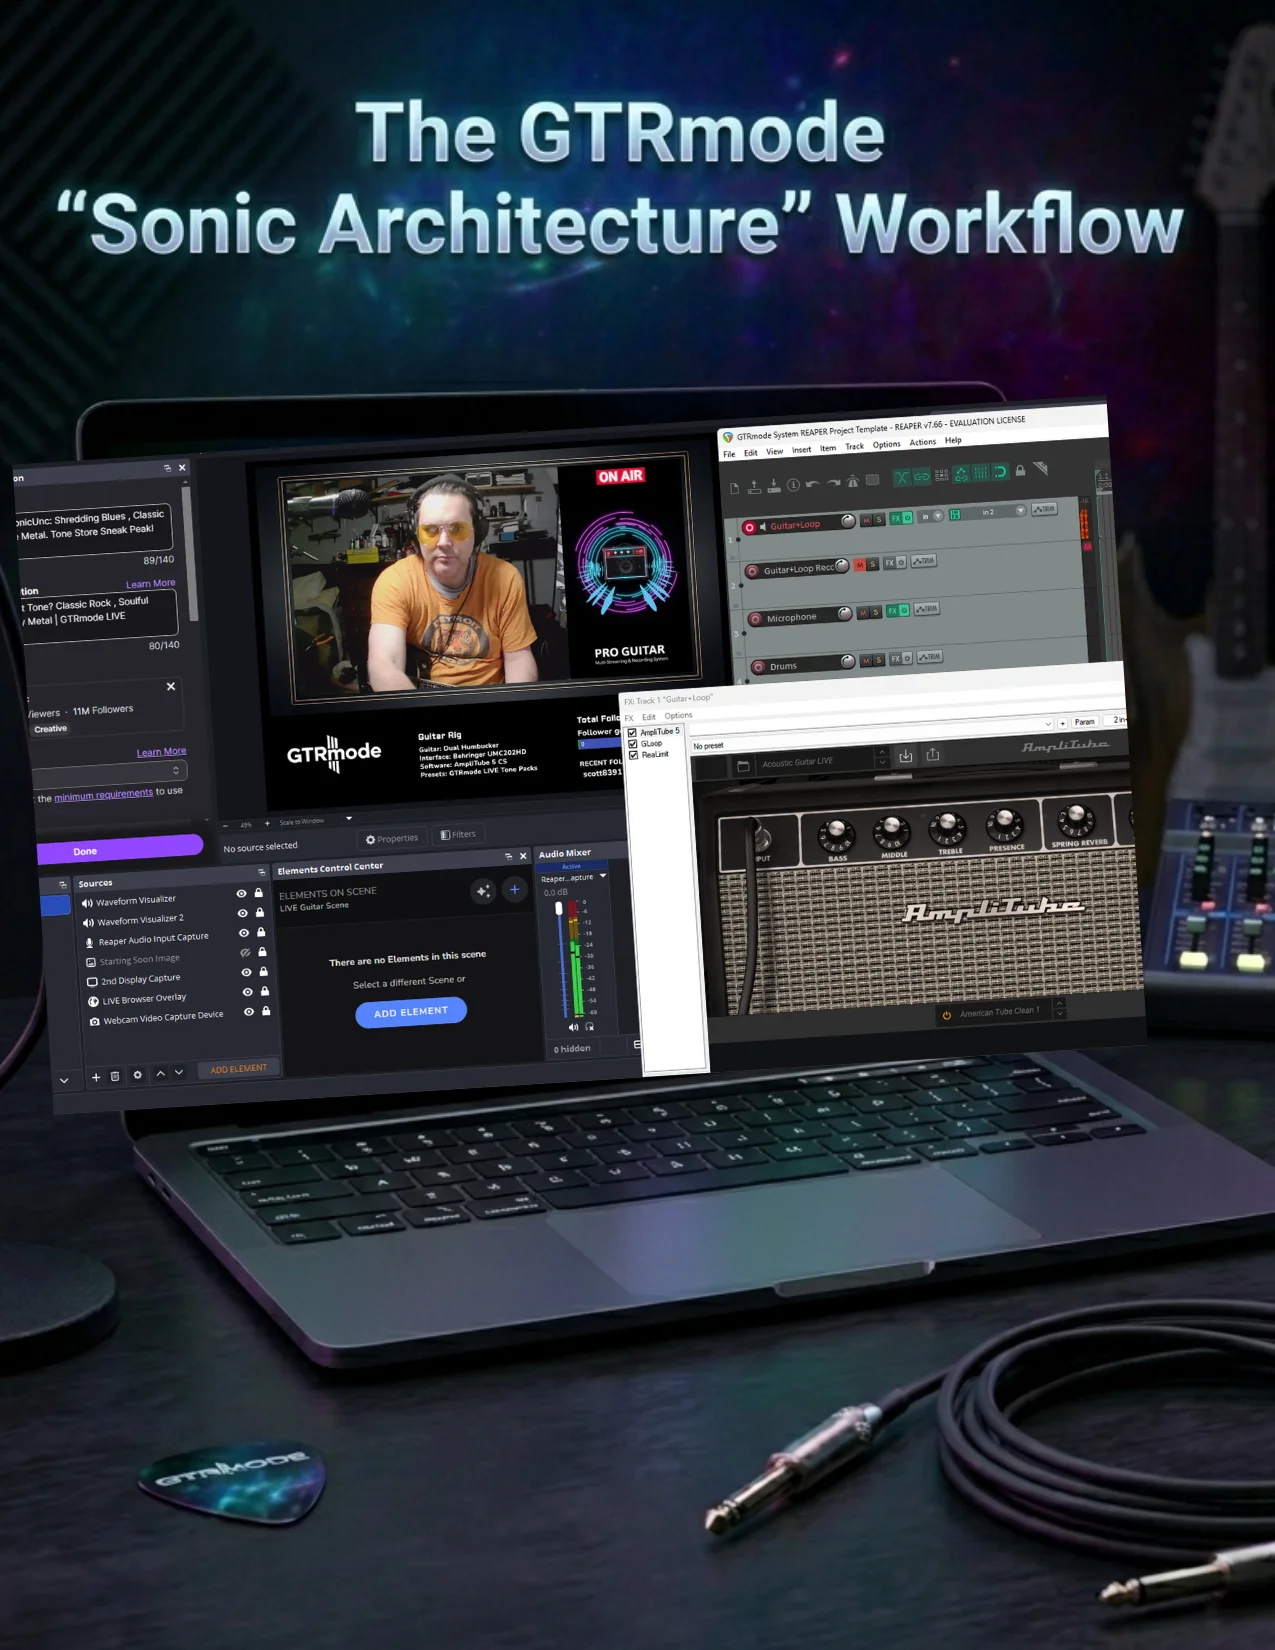Image resolution: width=1275 pixels, height=1650 pixels.
Task: Hide the Waveform Visualizer source
Action: point(242,893)
